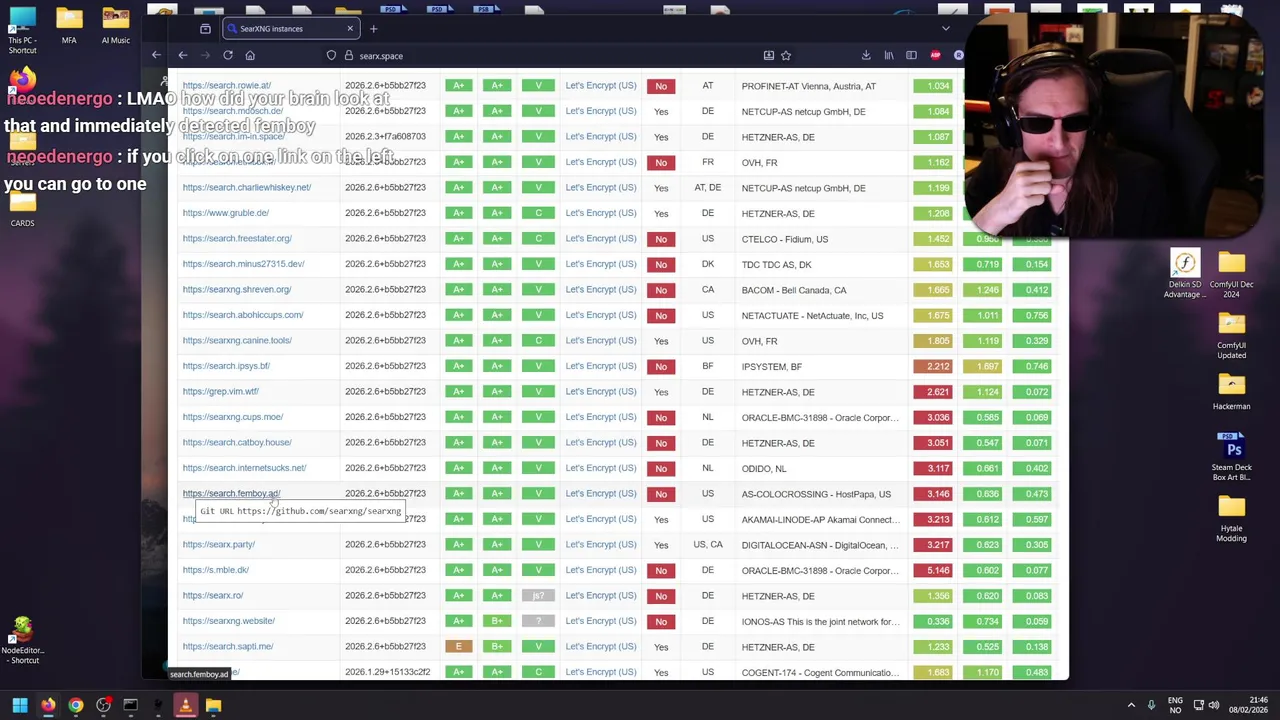Open https://grep.vim.wtf/ instance link
This screenshot has height=720, width=1280.
(221, 392)
